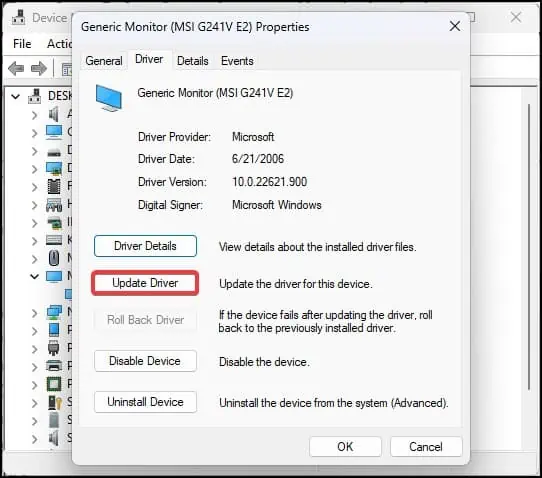The width and height of the screenshot is (542, 478).
Task: Open the File menu
Action: [22, 44]
